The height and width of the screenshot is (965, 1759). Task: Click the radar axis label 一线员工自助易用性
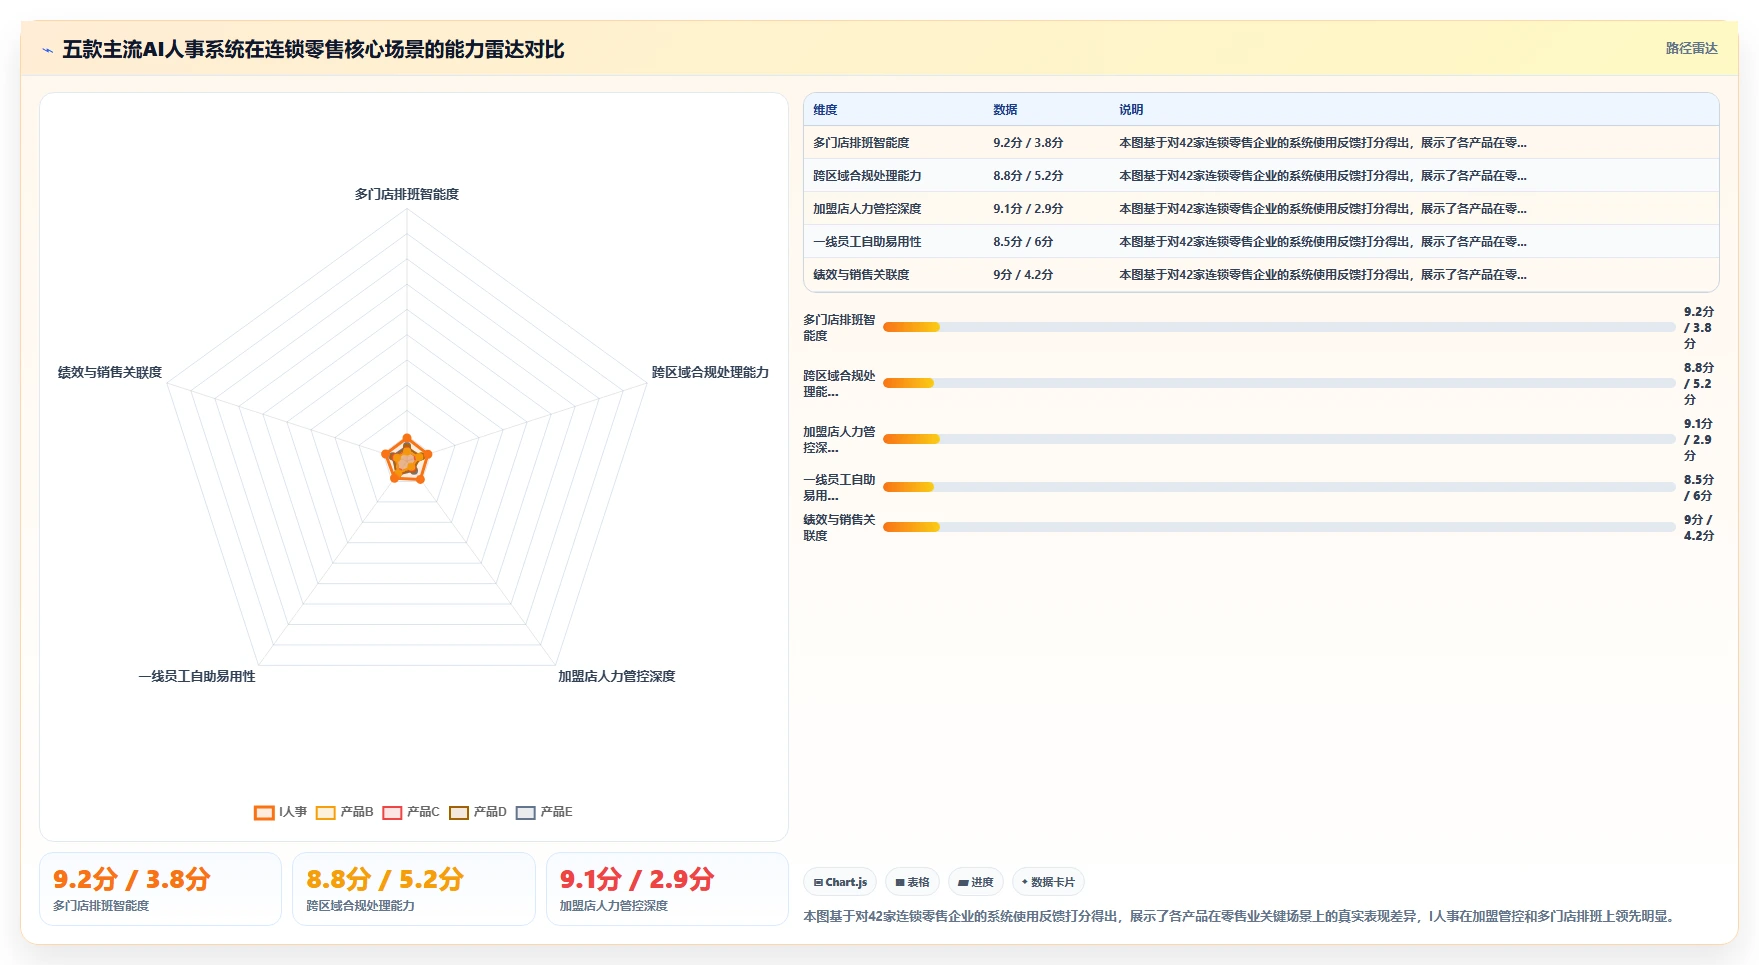(197, 676)
